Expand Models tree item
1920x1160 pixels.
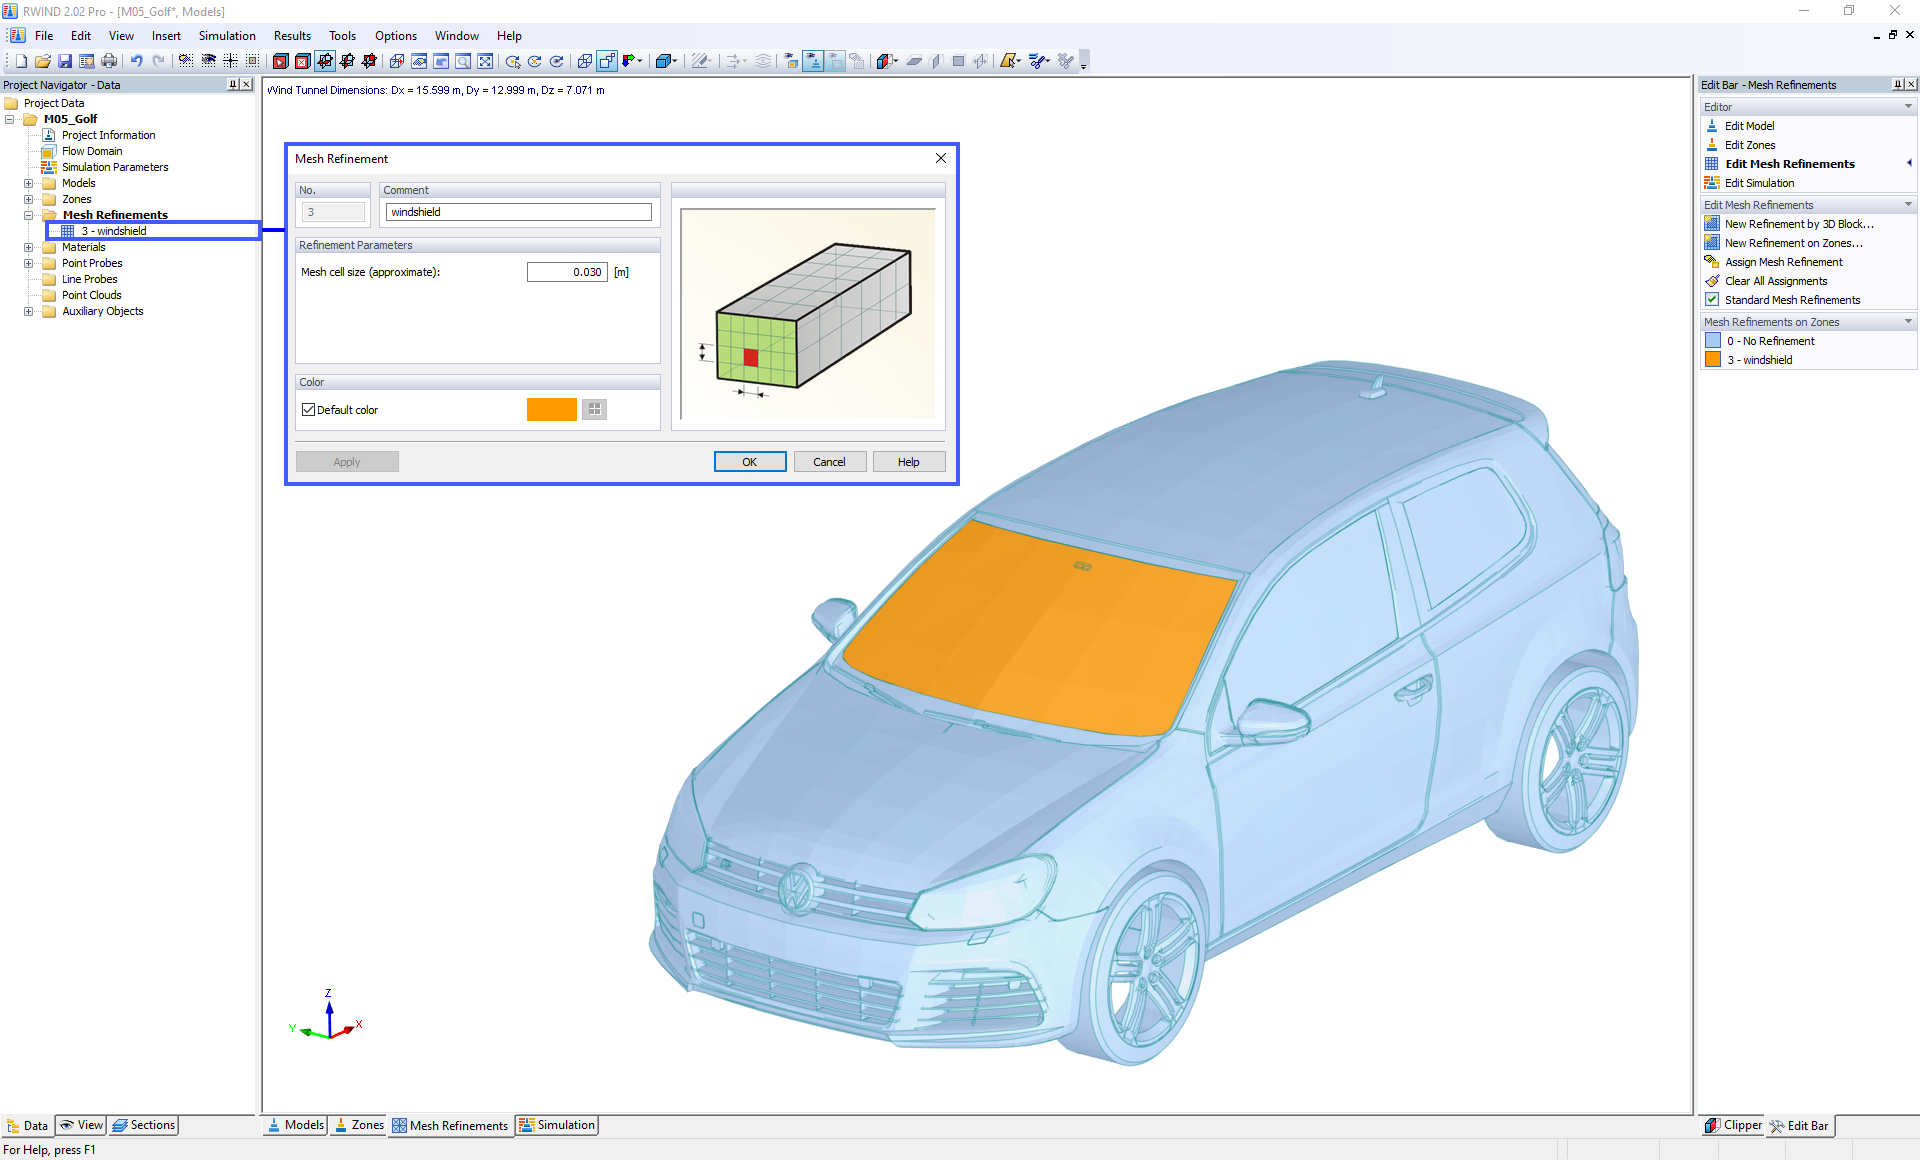point(30,184)
